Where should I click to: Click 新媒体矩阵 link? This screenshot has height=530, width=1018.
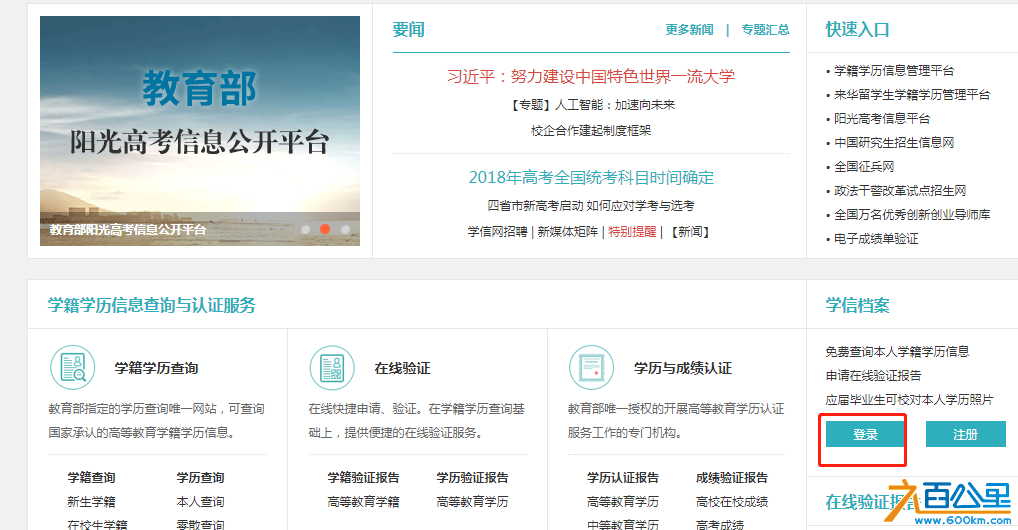tap(567, 232)
